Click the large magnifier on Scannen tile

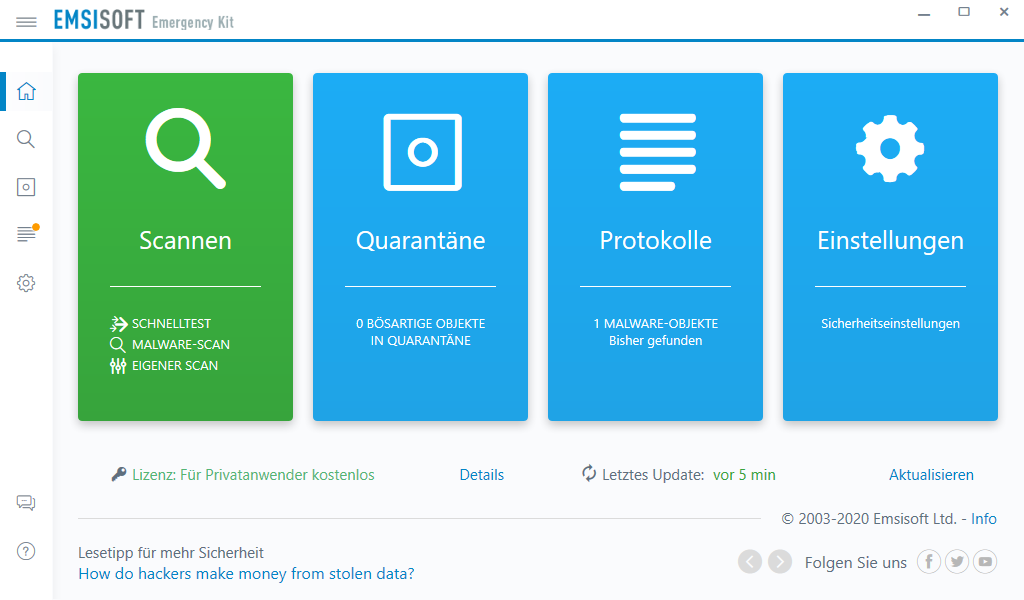click(185, 149)
